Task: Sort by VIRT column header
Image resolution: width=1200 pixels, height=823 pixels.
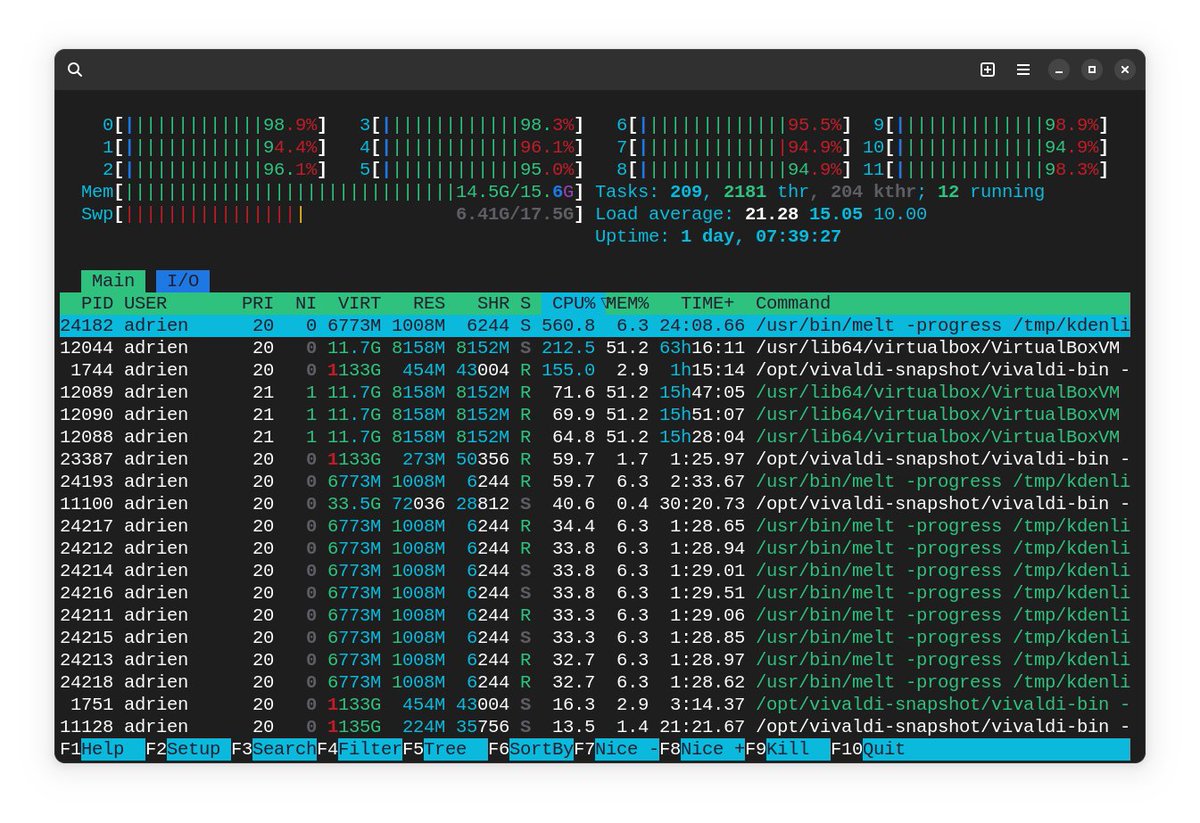Action: click(x=359, y=303)
